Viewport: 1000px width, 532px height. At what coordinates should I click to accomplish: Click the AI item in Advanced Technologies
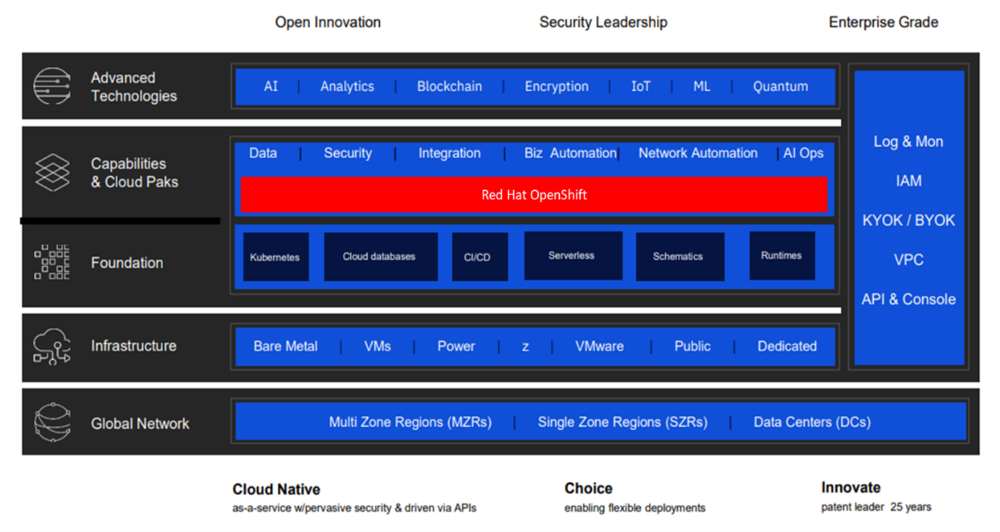[x=271, y=86]
